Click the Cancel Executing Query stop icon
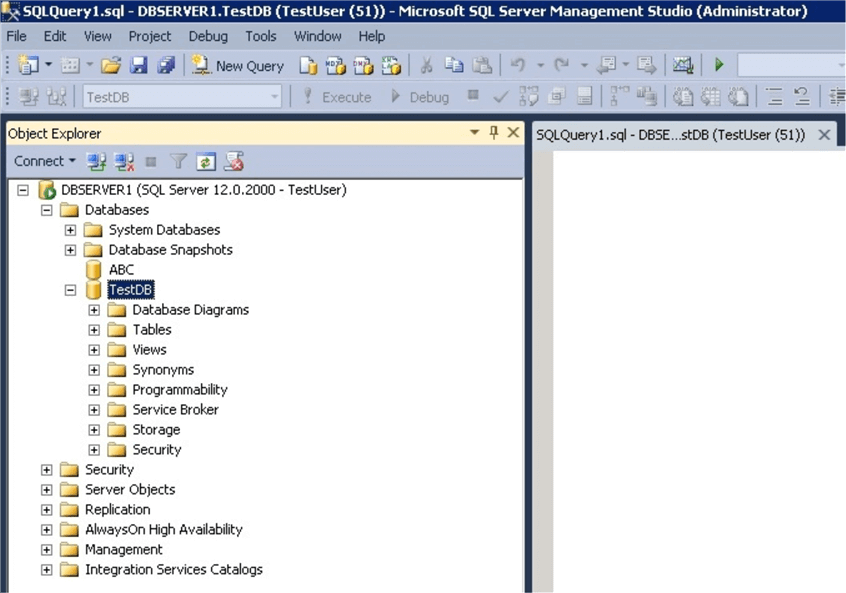 coord(473,96)
